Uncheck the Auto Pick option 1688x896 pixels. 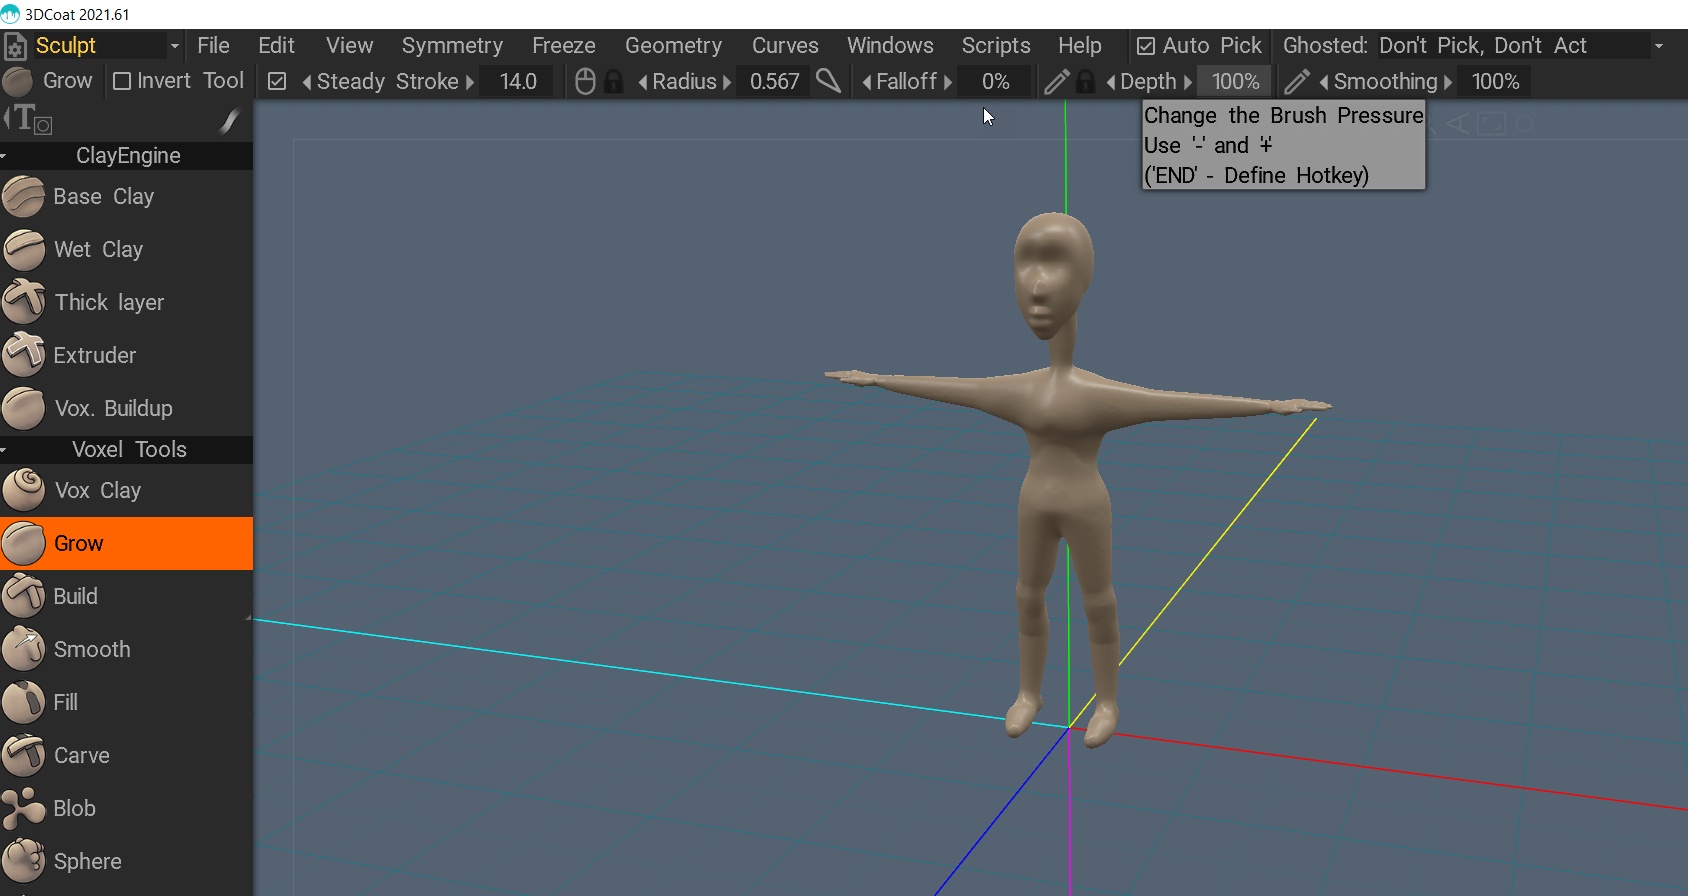tap(1146, 46)
